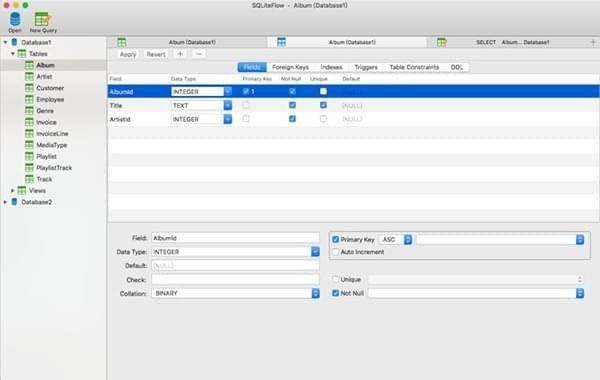Toggle Unique checkbox in ArtistId row
This screenshot has height=380, width=600.
[323, 119]
